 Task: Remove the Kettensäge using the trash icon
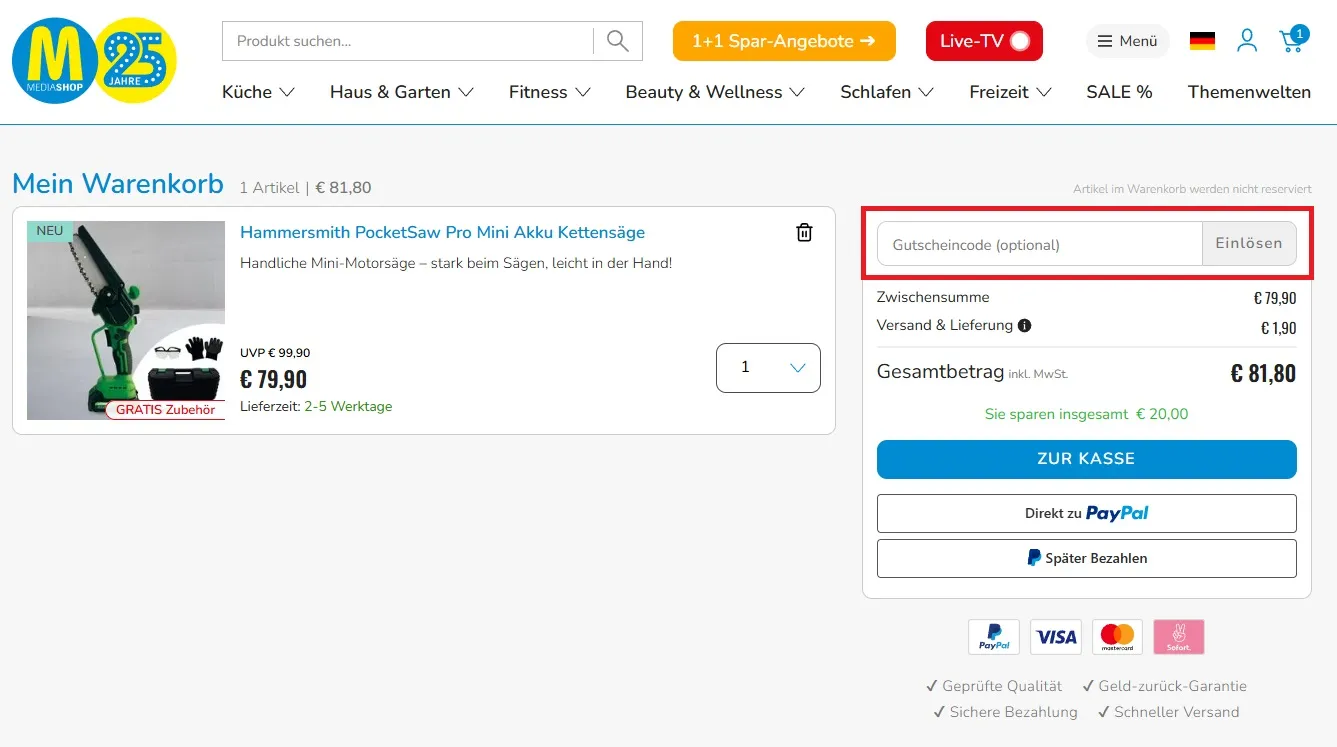click(x=803, y=231)
